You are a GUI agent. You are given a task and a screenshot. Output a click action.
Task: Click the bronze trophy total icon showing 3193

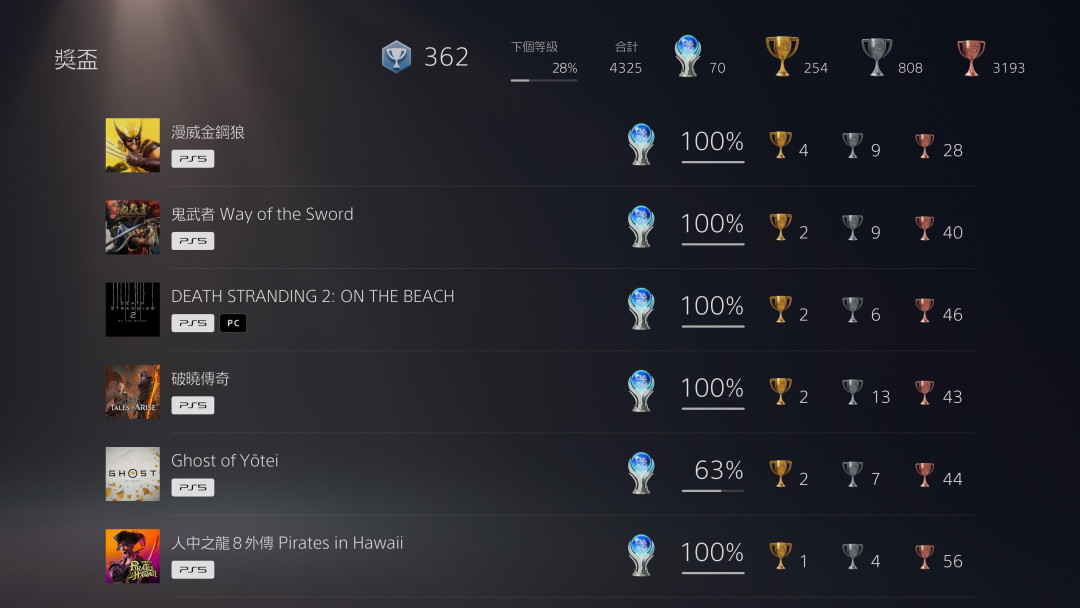coord(970,58)
